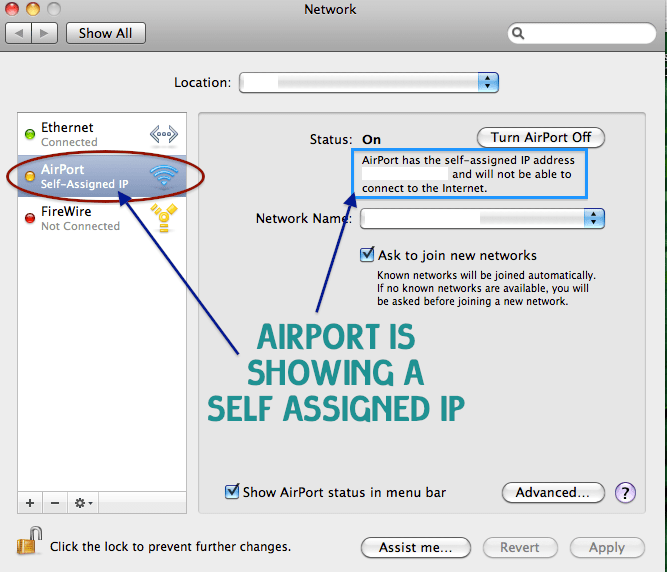
Task: Click the yellow AirPort status indicator
Action: (30, 176)
